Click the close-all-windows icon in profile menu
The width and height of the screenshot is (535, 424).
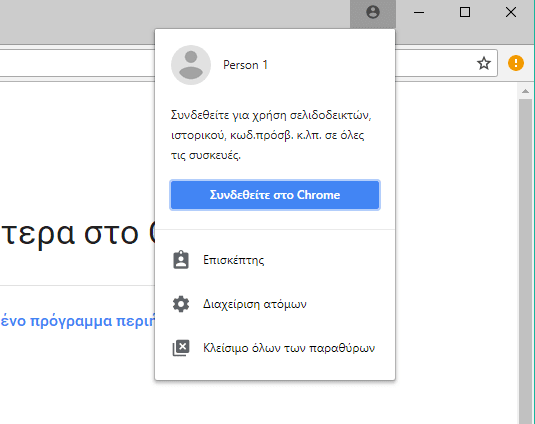point(181,348)
